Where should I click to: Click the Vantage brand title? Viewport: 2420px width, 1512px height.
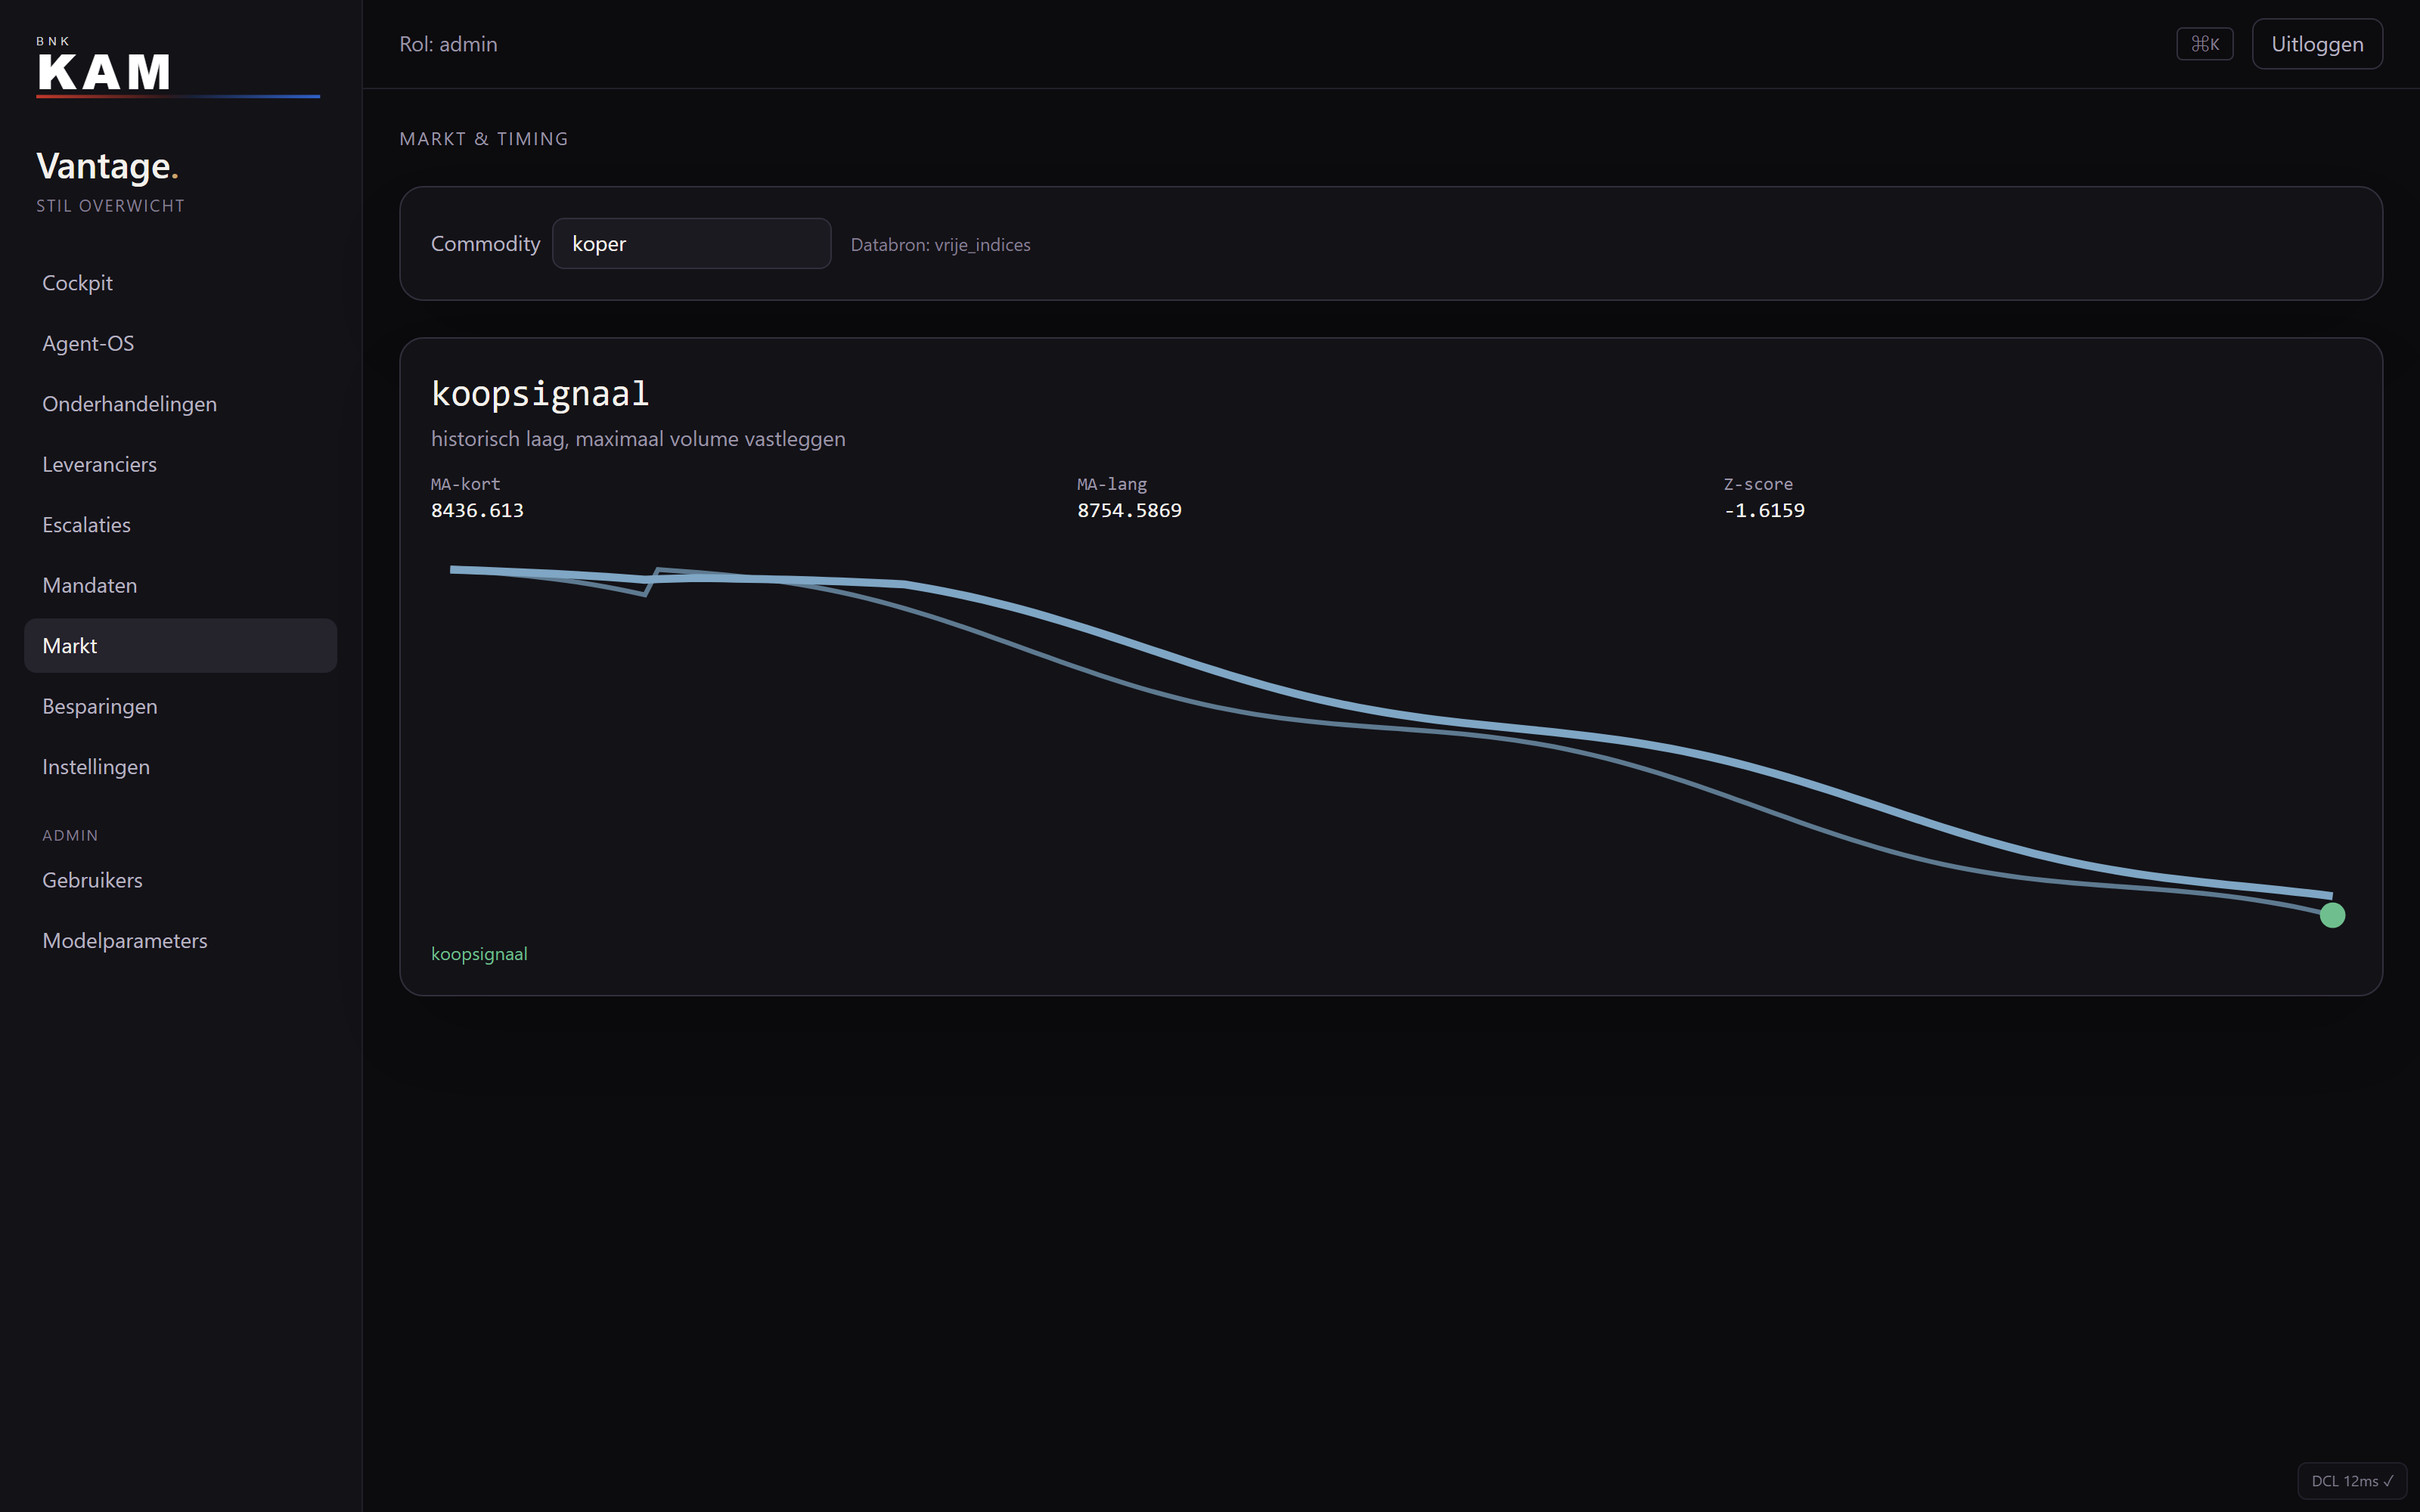point(107,166)
